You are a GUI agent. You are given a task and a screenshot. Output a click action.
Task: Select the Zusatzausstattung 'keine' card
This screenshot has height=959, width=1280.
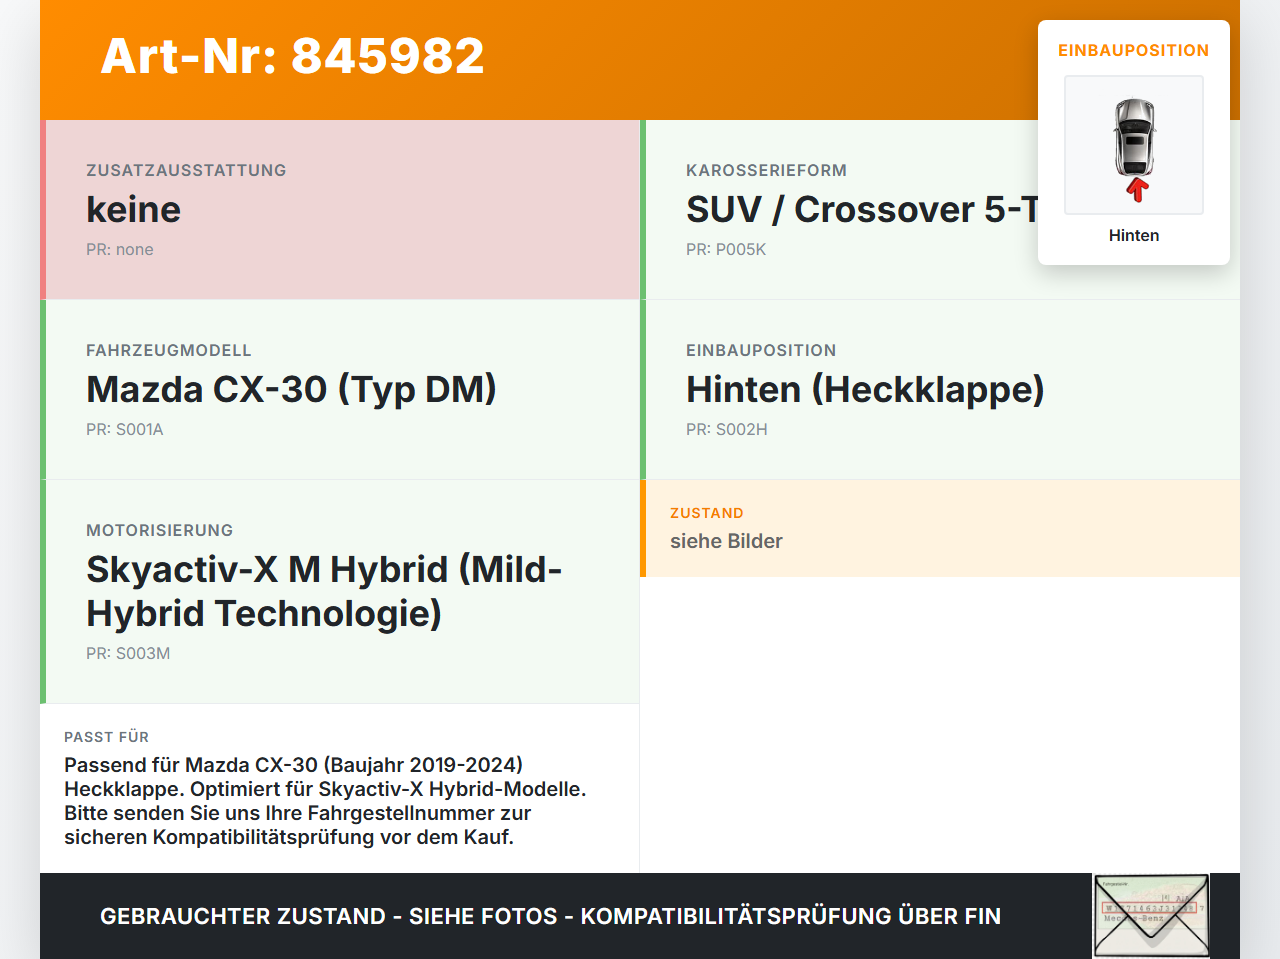(x=340, y=210)
